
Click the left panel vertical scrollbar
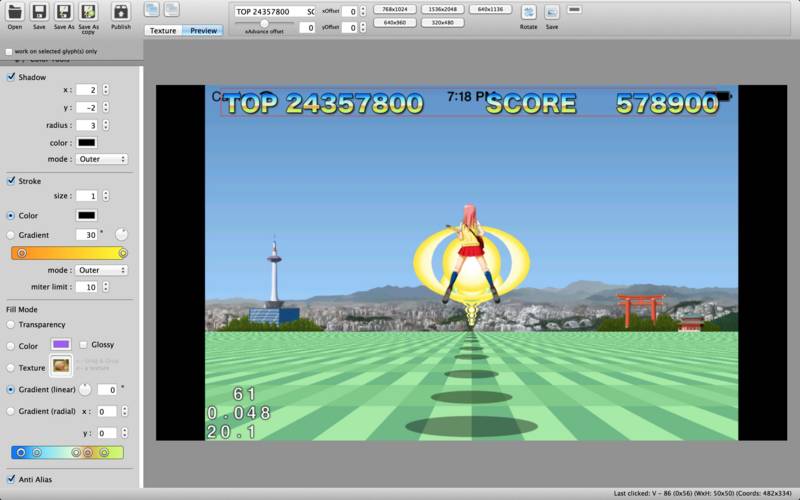point(141,276)
